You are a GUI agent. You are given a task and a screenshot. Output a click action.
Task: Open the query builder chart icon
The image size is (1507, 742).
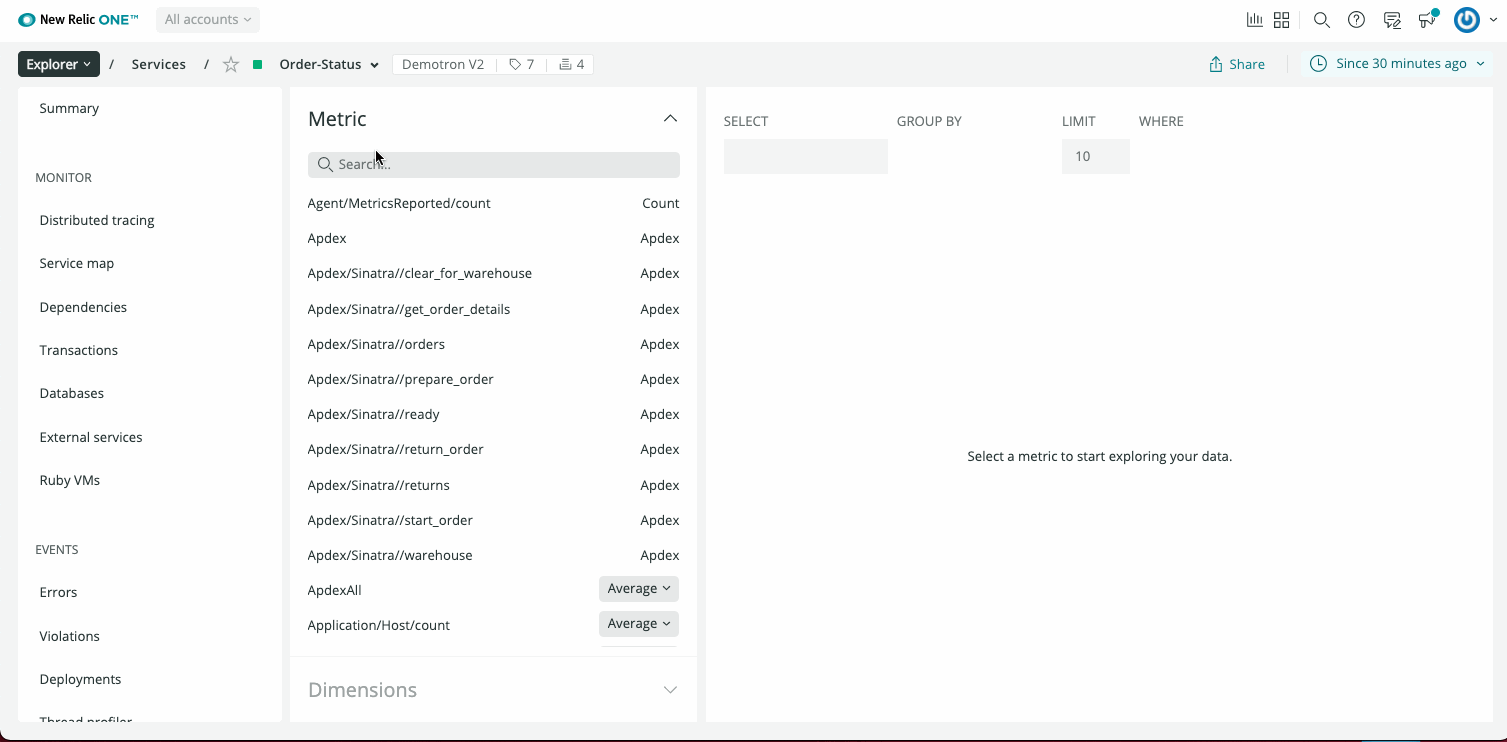tap(1255, 19)
